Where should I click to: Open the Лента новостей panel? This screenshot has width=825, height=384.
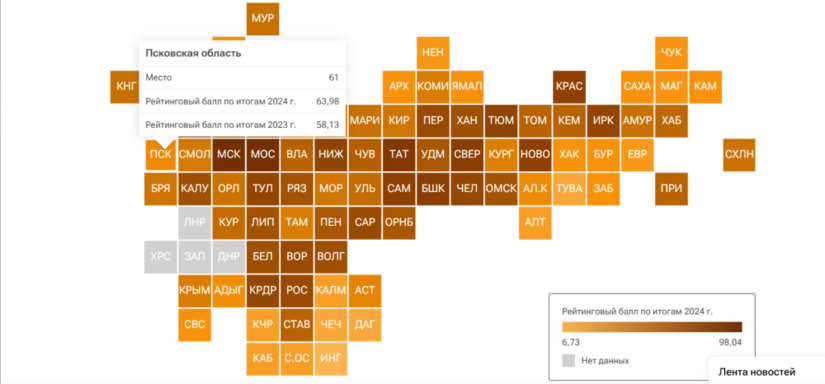758,372
